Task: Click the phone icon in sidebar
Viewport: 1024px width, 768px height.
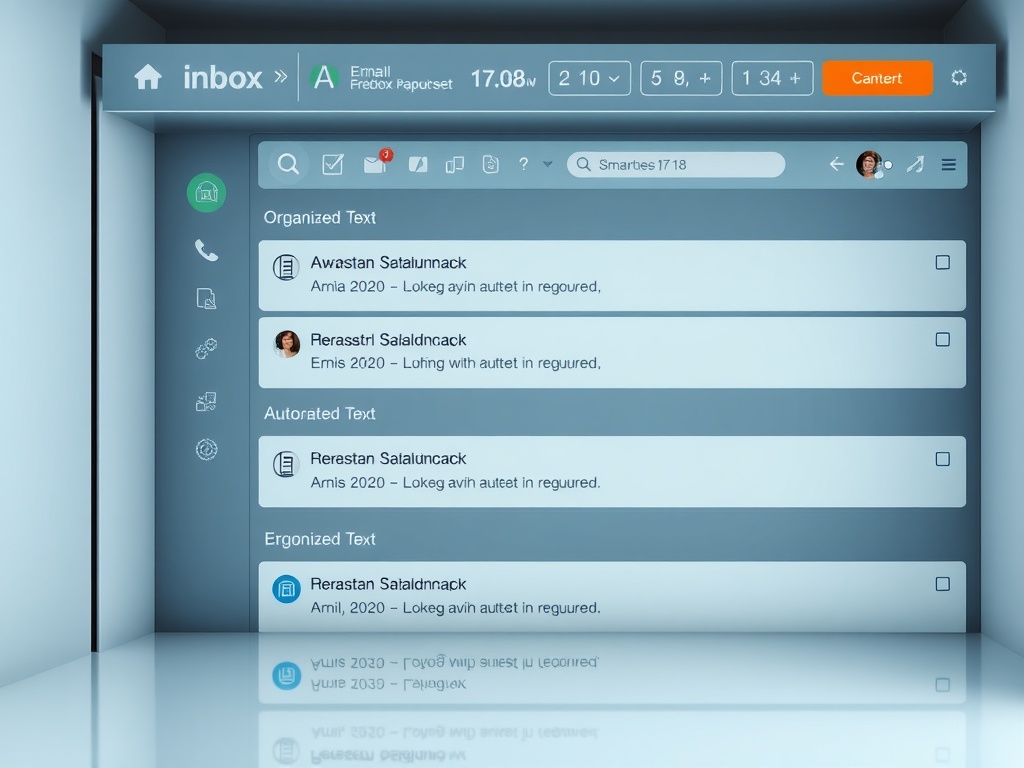Action: click(206, 250)
